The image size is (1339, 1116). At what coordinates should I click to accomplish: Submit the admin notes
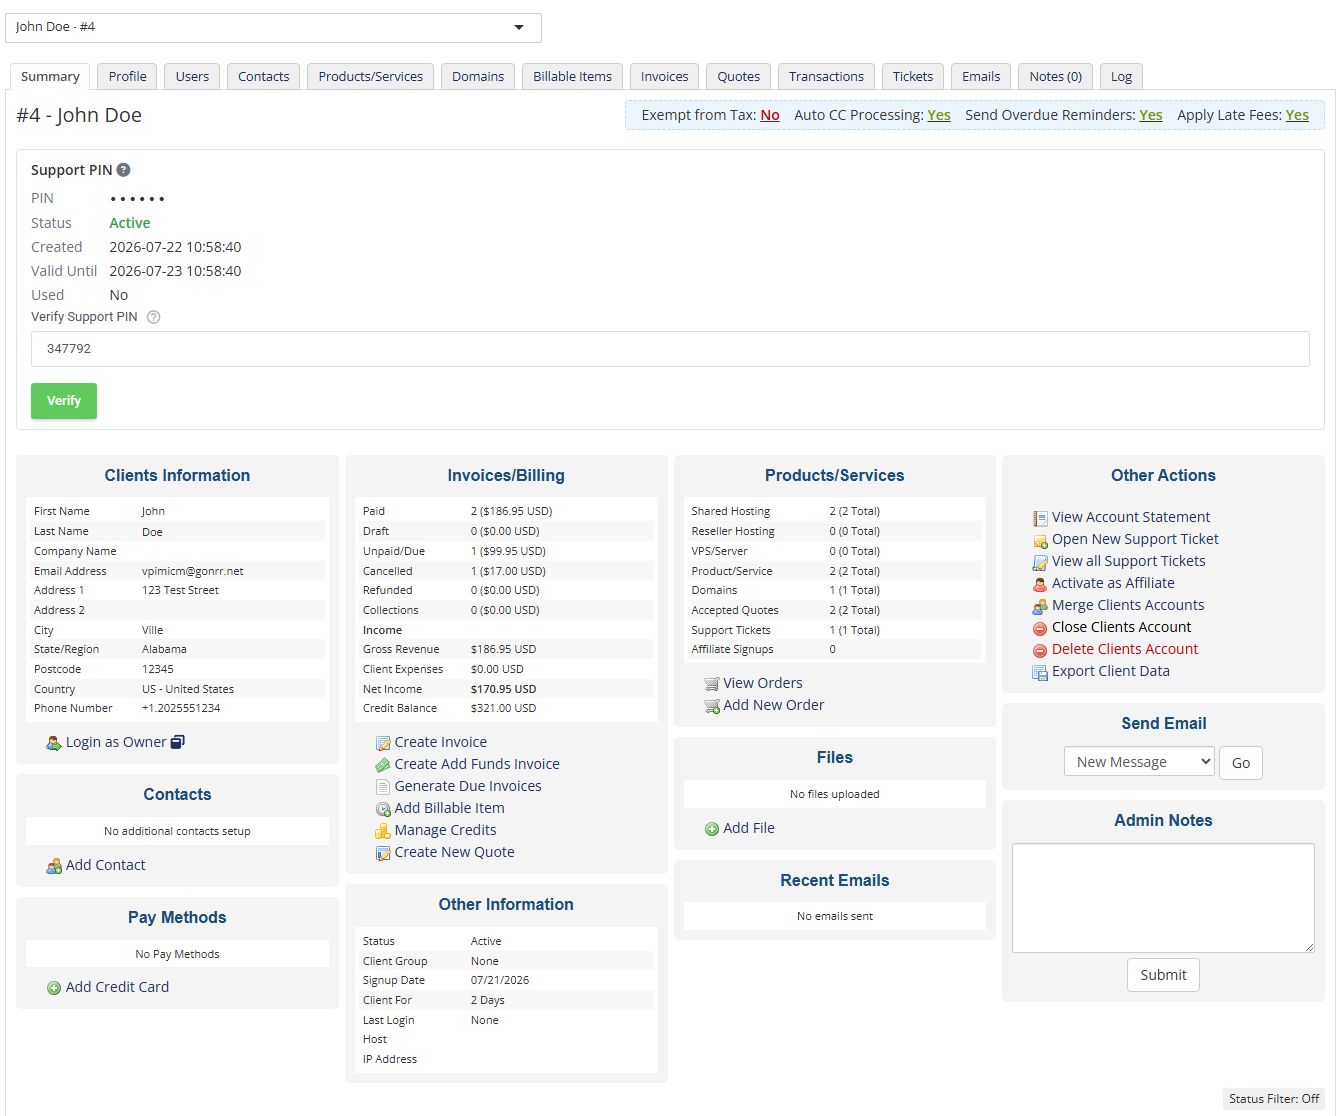1163,975
